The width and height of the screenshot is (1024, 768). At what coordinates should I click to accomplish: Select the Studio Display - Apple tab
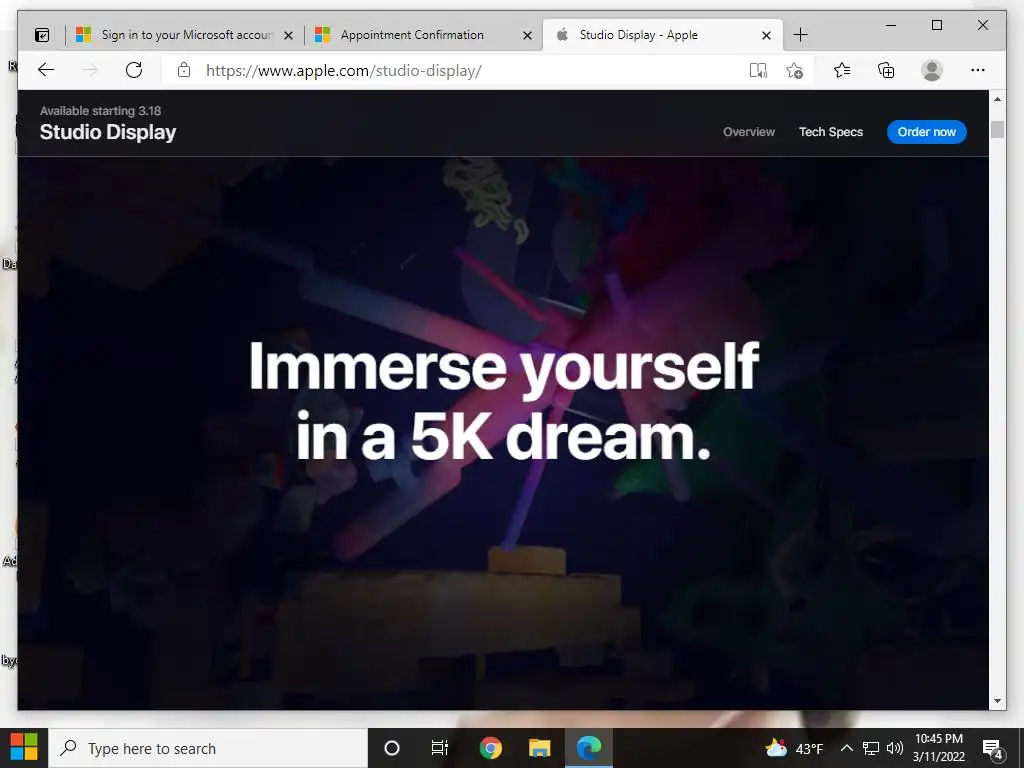click(x=662, y=35)
